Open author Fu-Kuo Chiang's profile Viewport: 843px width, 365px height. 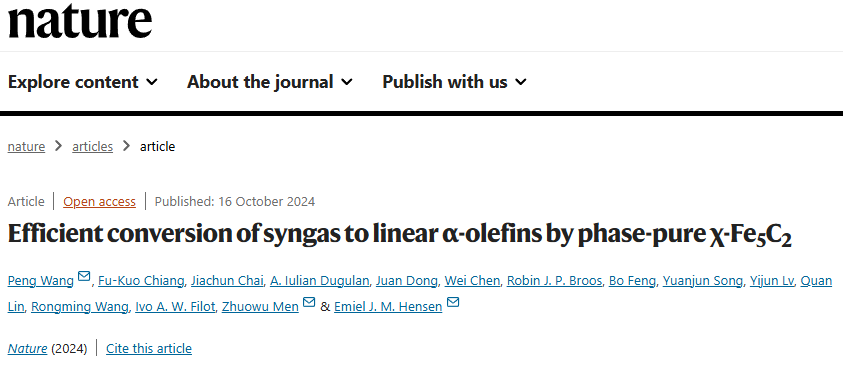[141, 281]
